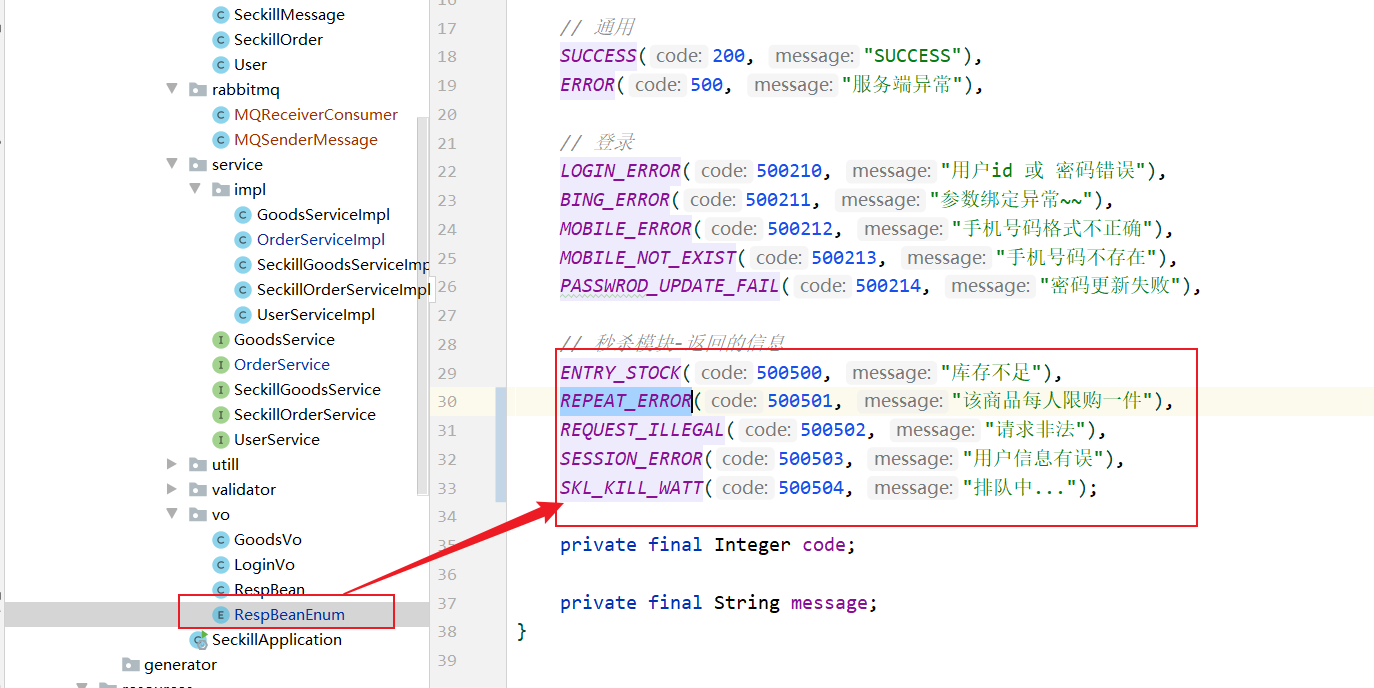Click the class icon beside SeckillMessage
The height and width of the screenshot is (688, 1374).
point(220,14)
